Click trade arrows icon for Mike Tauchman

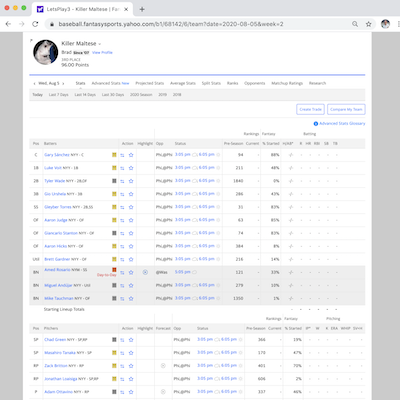click(x=122, y=299)
